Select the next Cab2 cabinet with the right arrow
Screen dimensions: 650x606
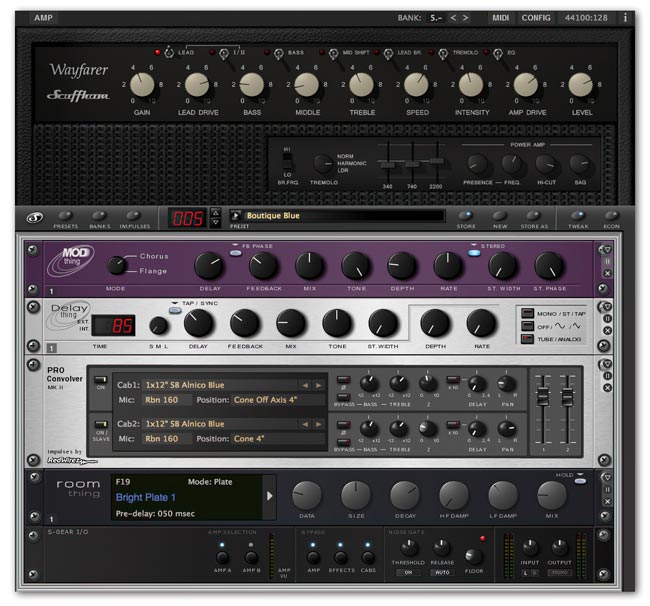[x=318, y=424]
